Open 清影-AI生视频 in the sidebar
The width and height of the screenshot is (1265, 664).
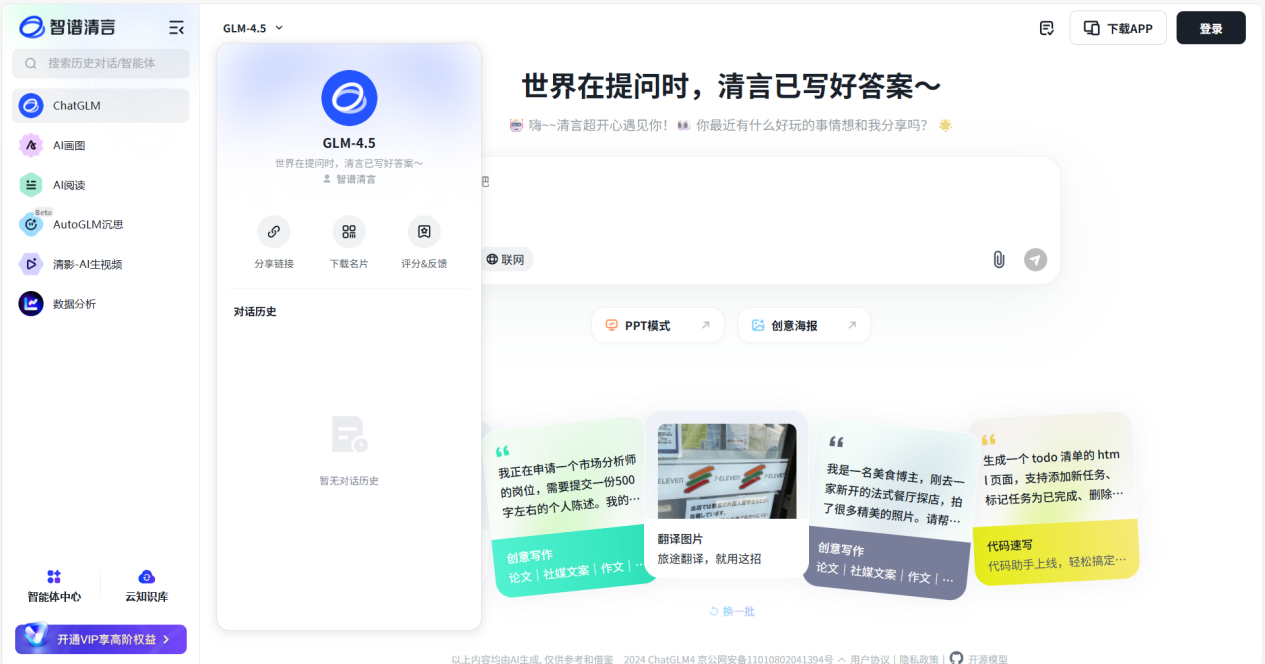pos(100,264)
